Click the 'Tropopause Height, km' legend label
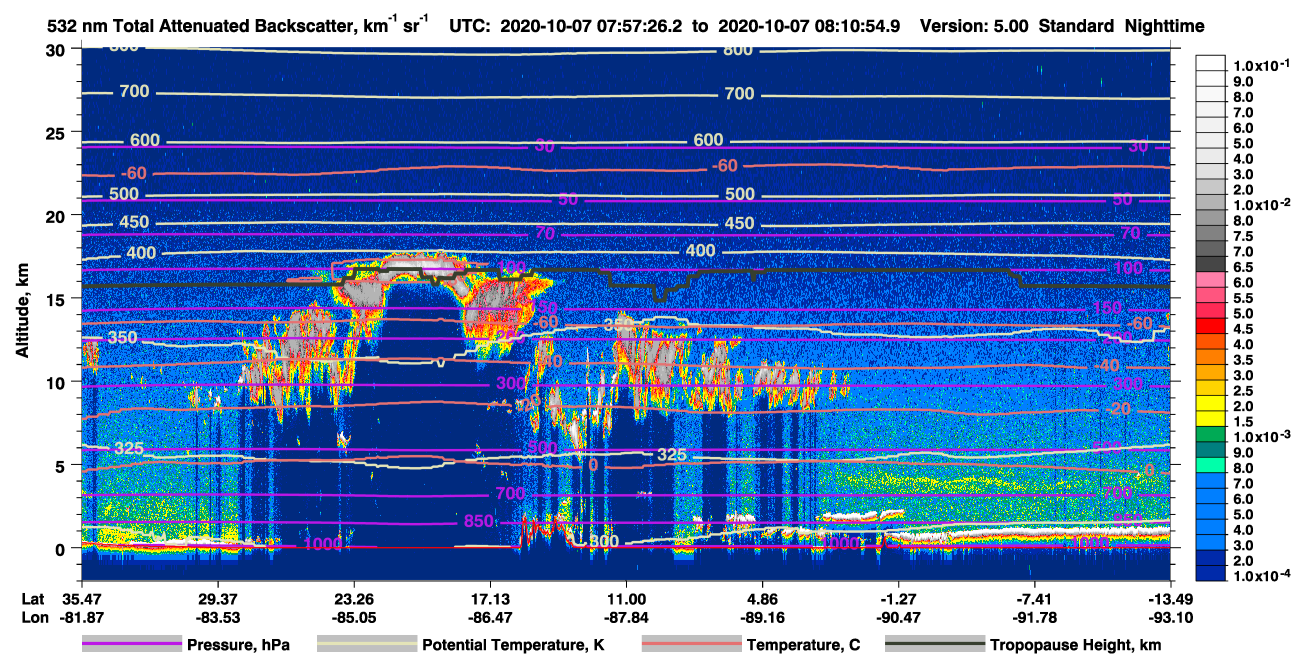 (x=1076, y=645)
